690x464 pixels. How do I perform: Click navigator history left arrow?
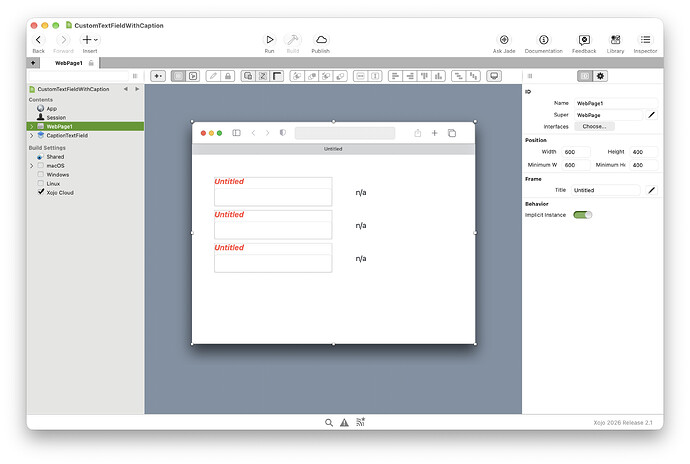125,89
